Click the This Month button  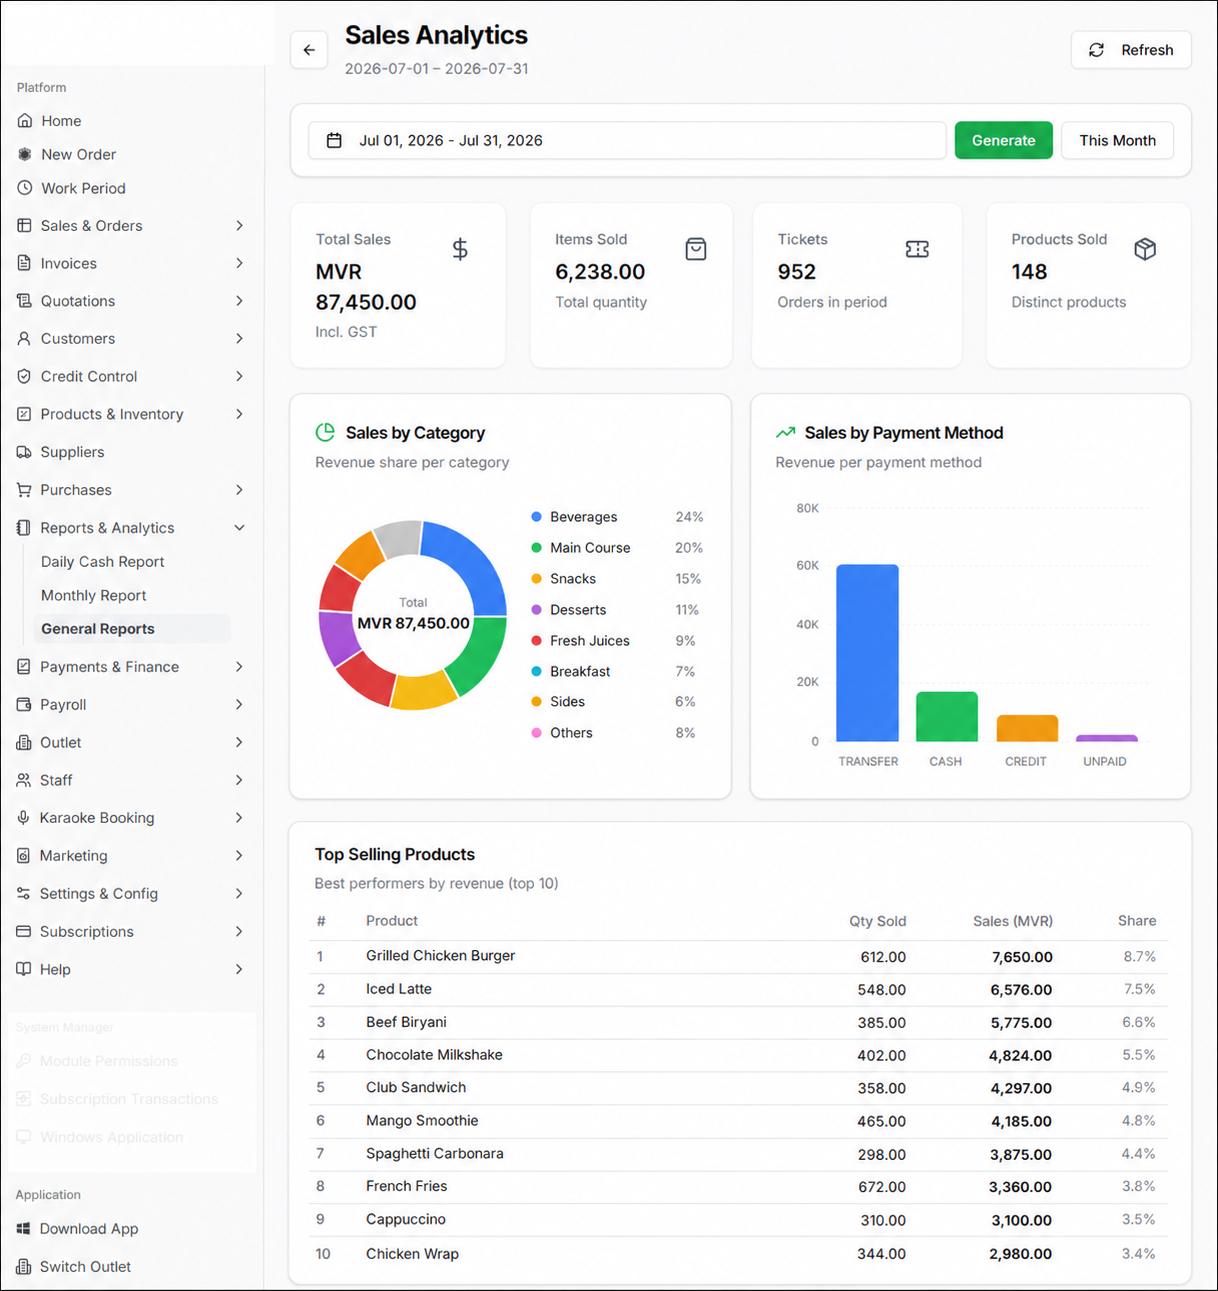pos(1117,141)
